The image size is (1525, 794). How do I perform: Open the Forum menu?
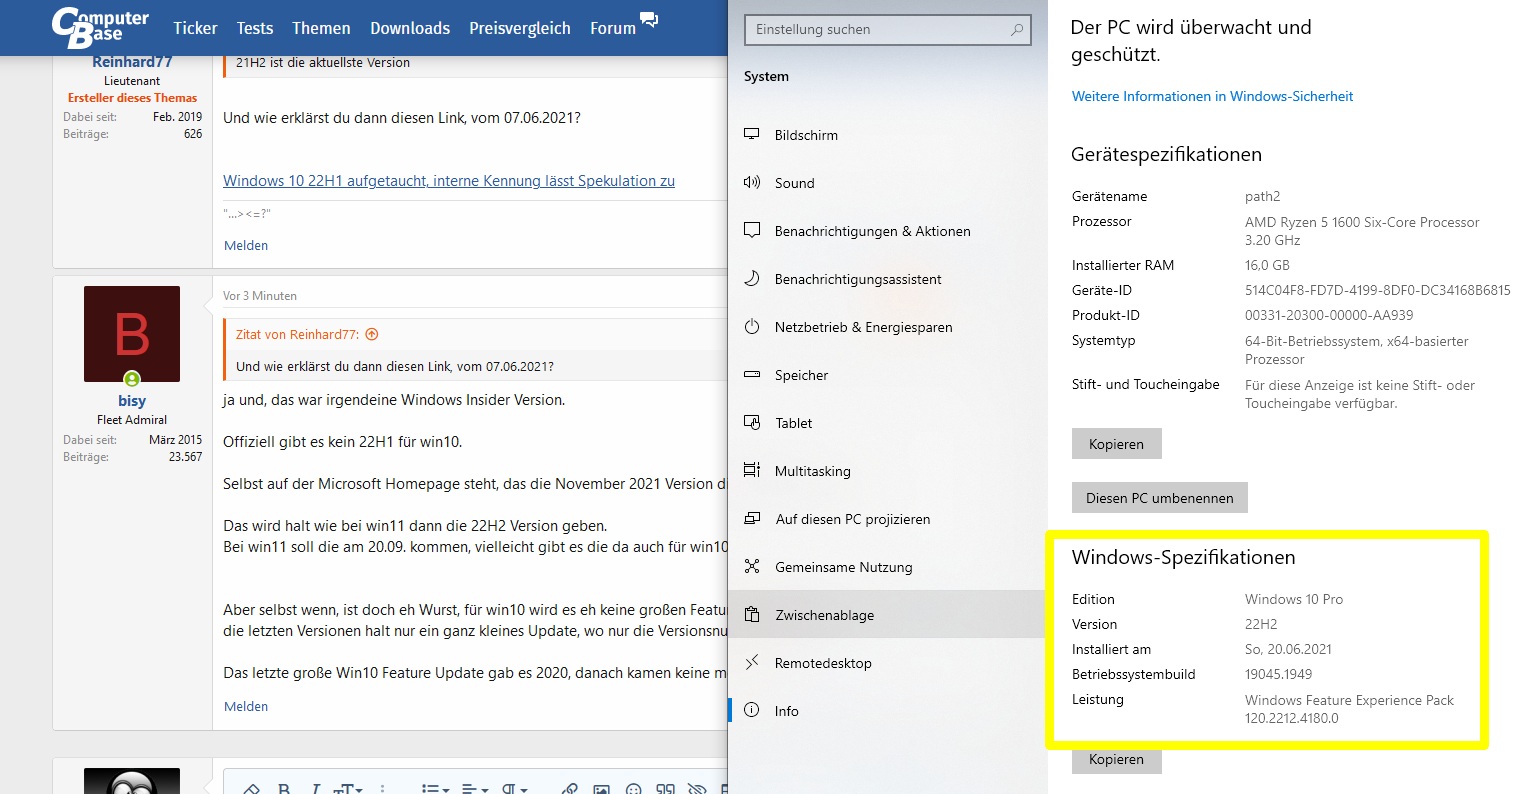pos(613,28)
